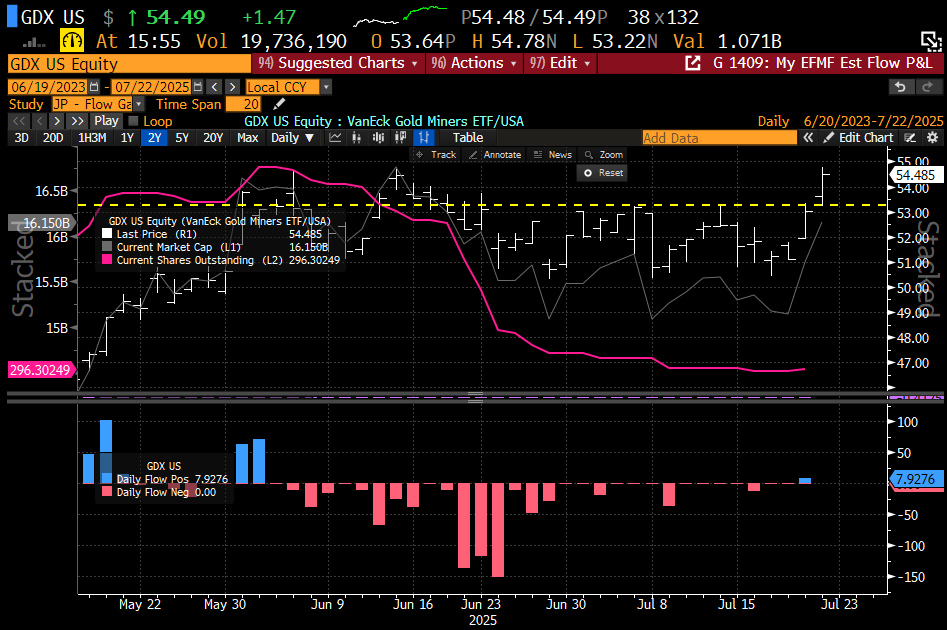Click the 7.9276 flow axis label
The image size is (947, 630).
[x=916, y=479]
